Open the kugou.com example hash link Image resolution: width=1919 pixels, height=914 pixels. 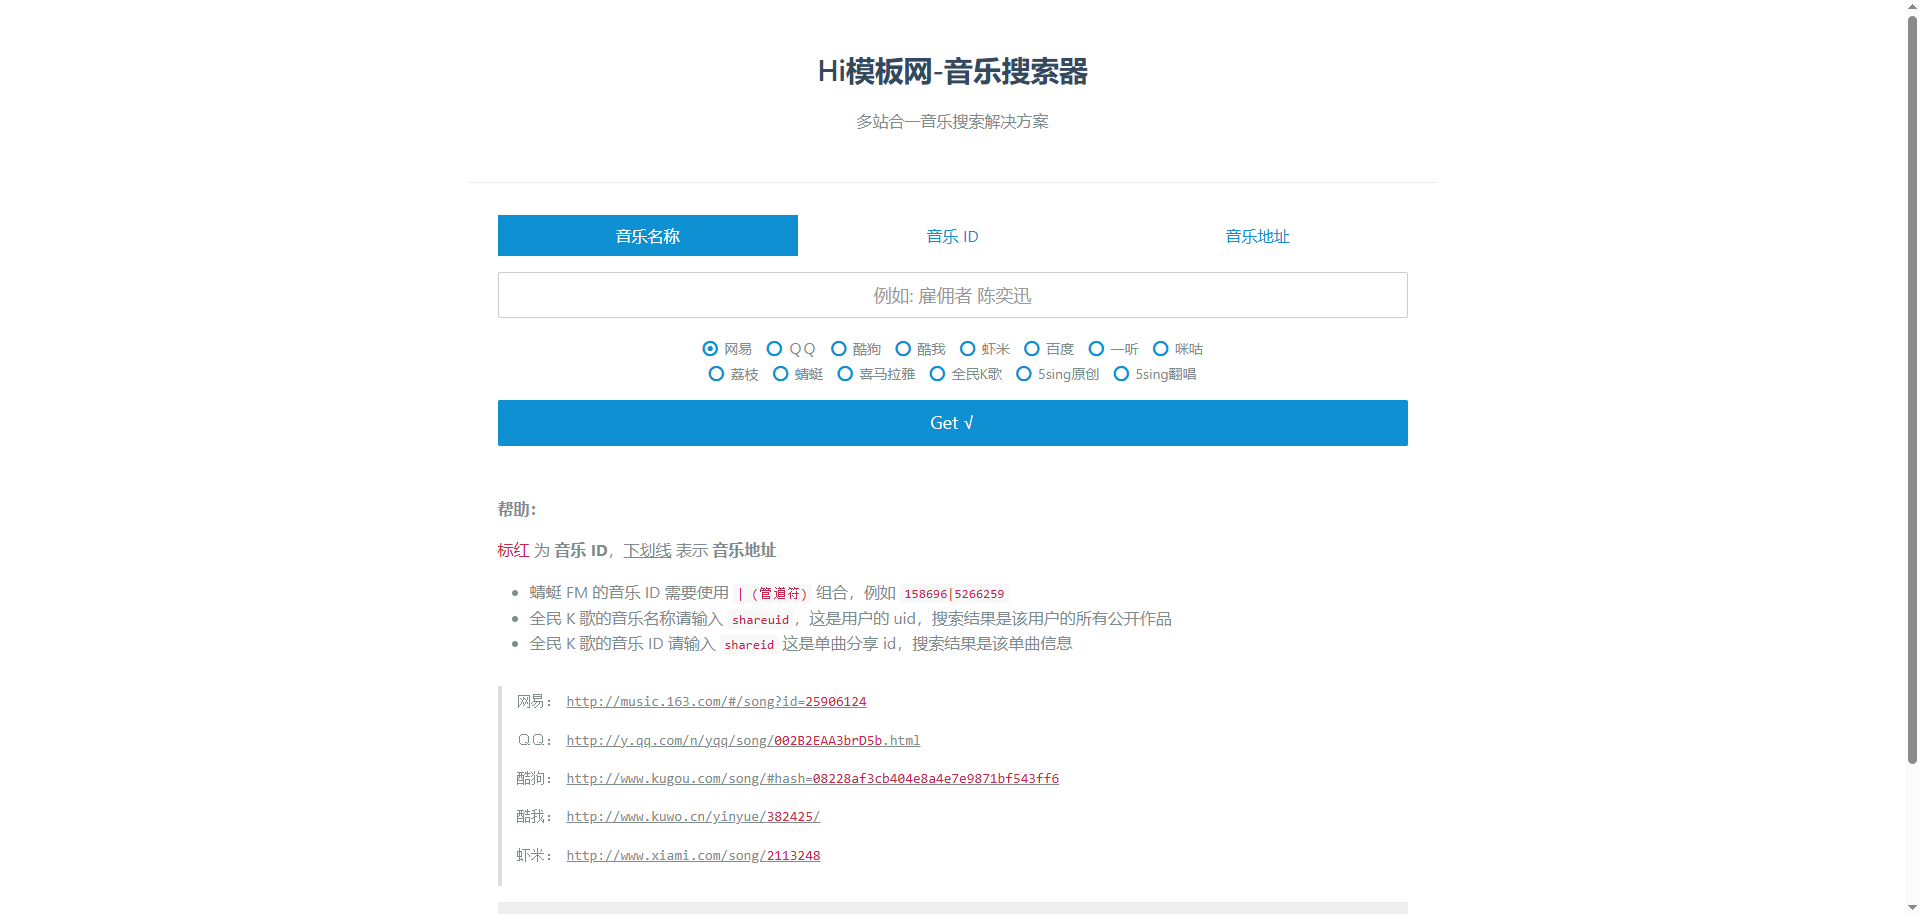pyautogui.click(x=812, y=779)
